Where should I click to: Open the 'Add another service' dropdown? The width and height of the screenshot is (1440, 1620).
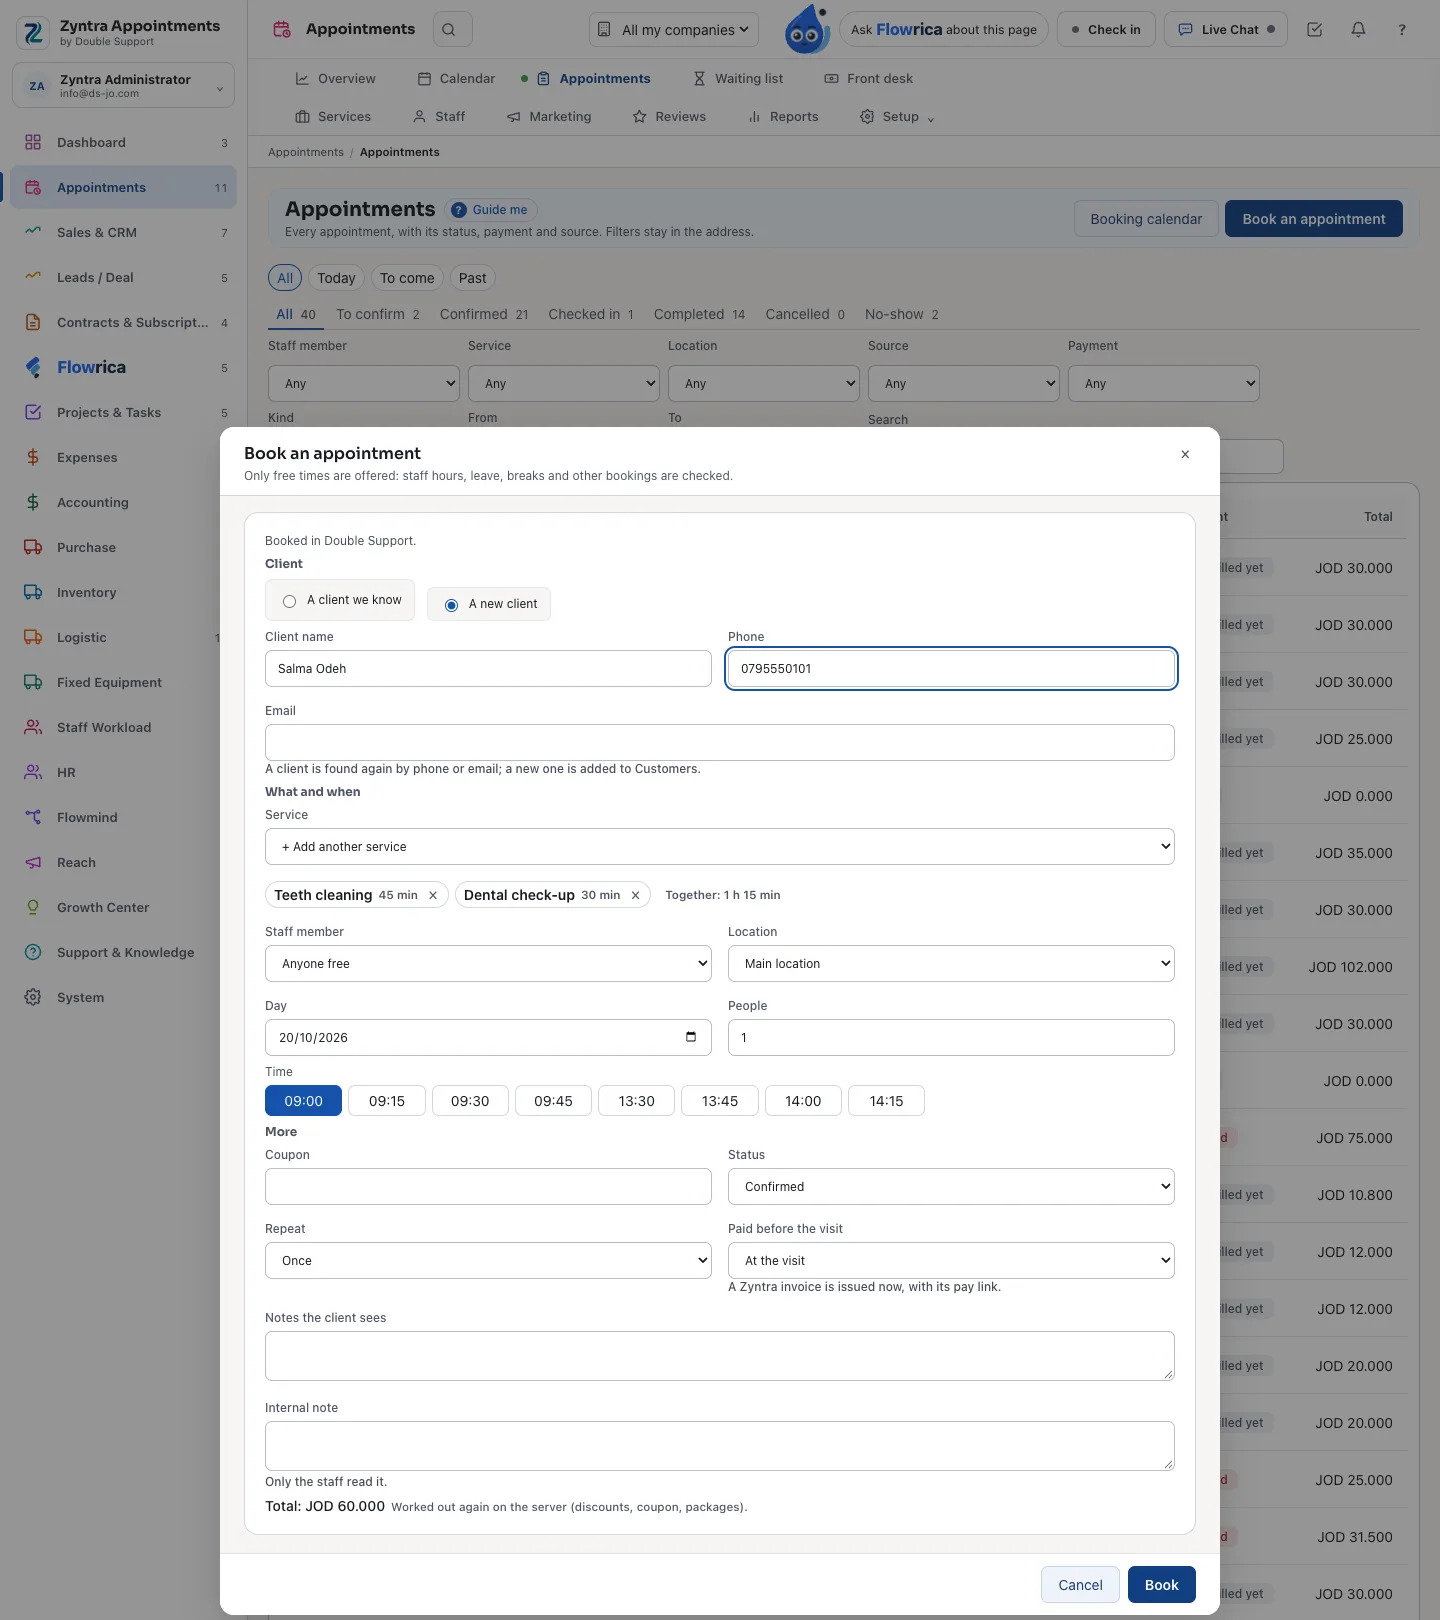[720, 847]
